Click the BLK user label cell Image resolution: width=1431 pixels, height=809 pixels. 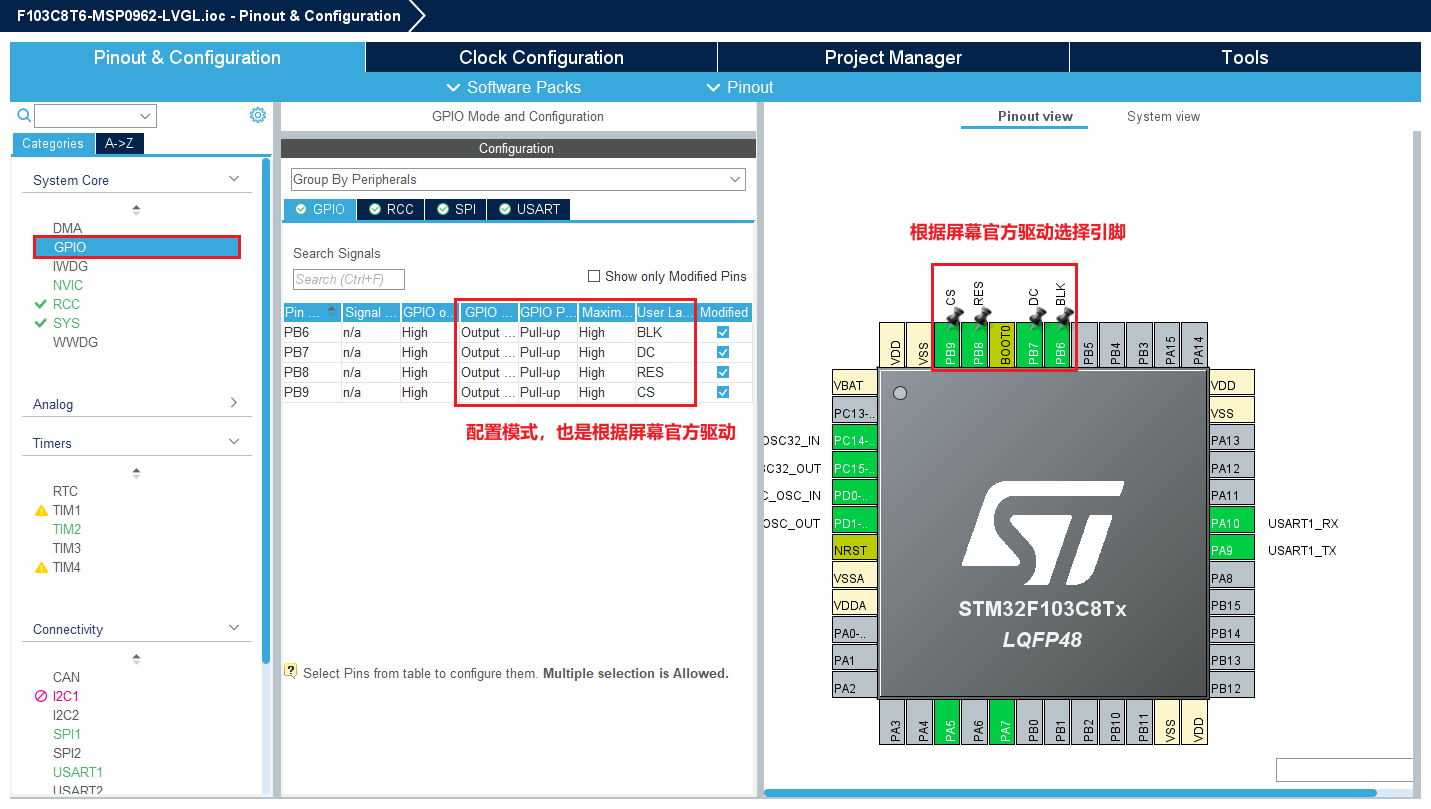pyautogui.click(x=665, y=332)
